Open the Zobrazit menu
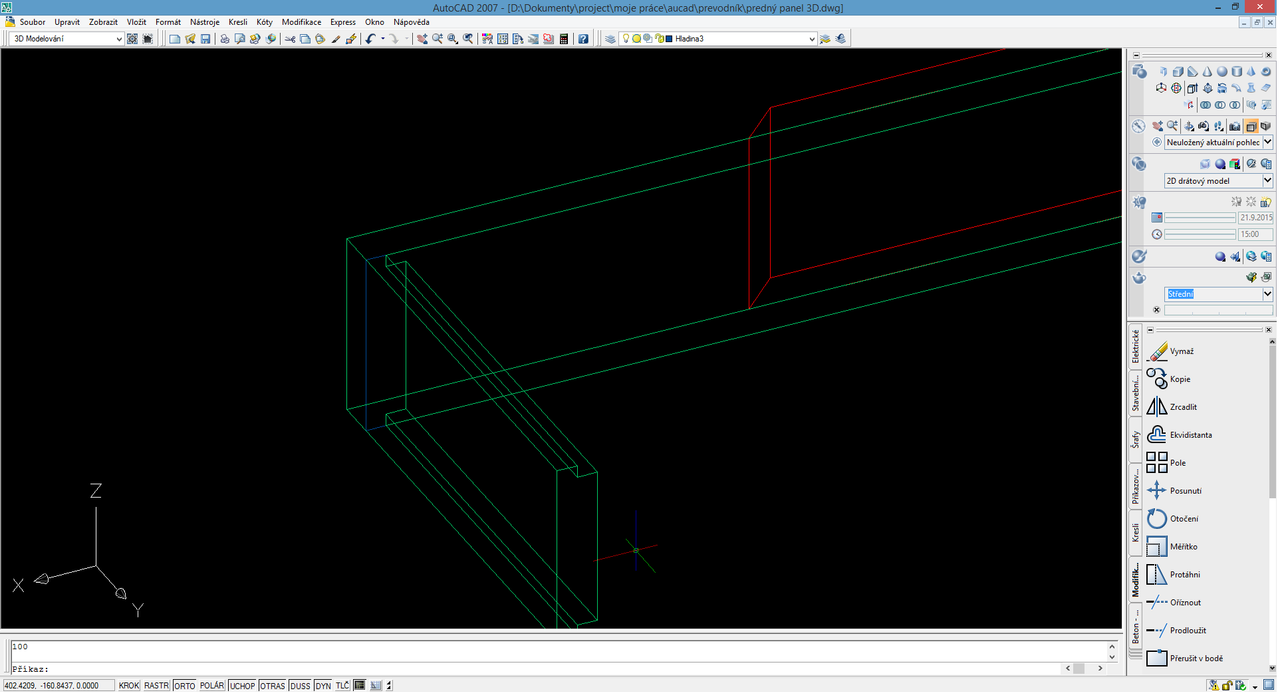This screenshot has height=692, width=1280. point(103,22)
